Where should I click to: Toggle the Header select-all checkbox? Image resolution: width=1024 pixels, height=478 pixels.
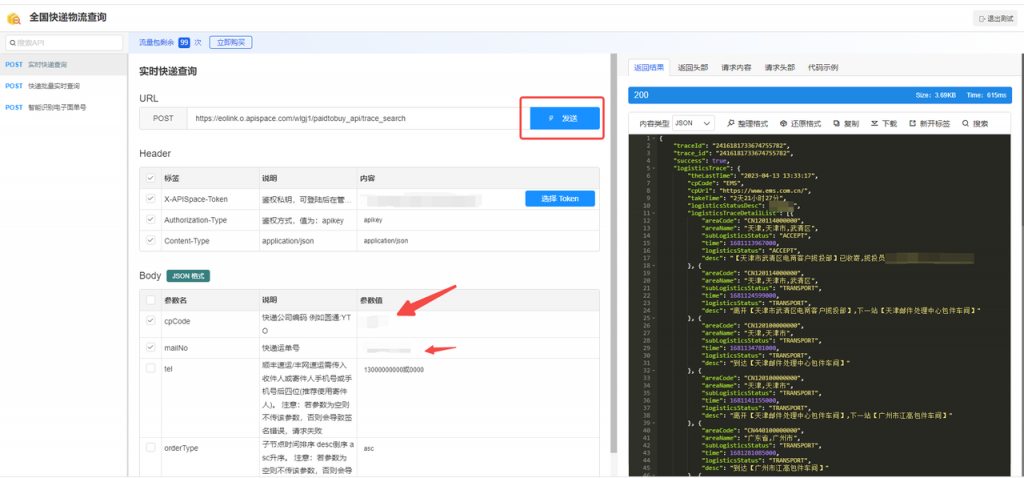click(x=151, y=178)
